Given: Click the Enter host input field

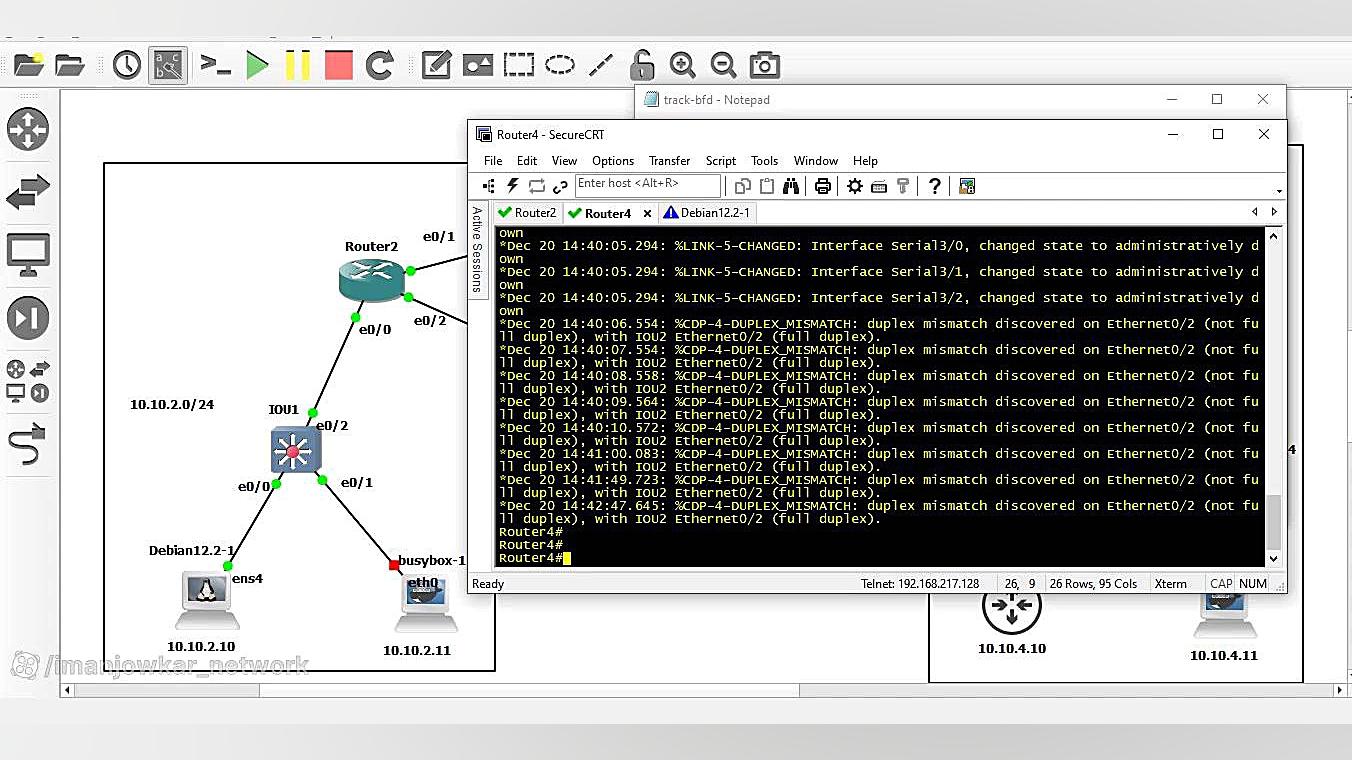Looking at the screenshot, I should [648, 185].
